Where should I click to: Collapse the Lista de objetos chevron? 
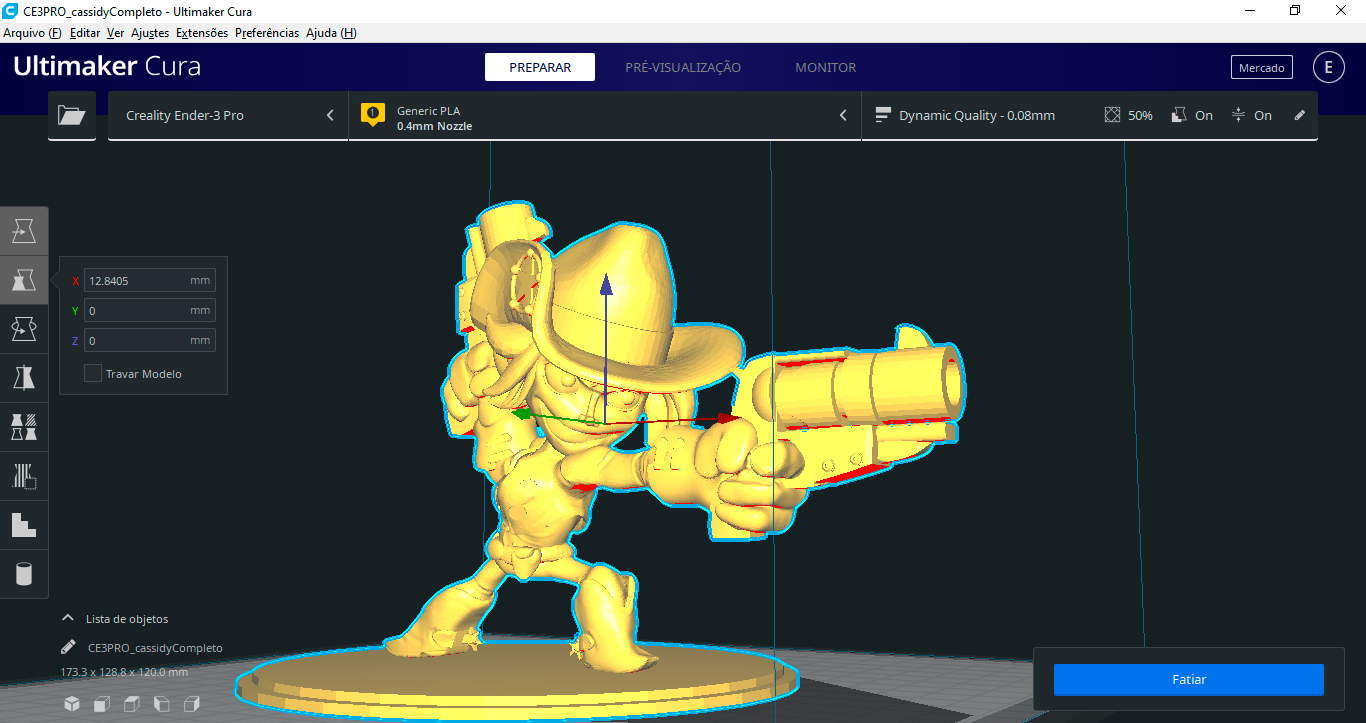(68, 618)
